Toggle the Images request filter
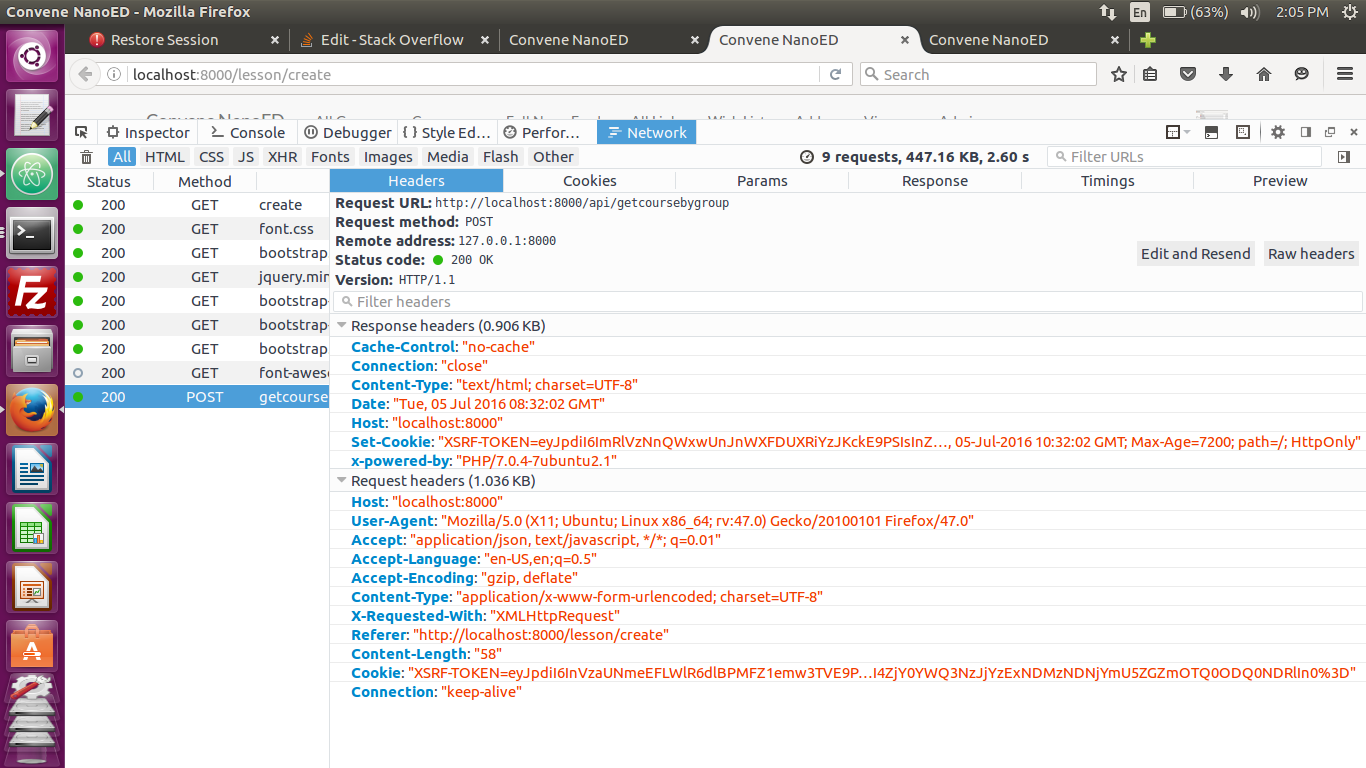1366x768 pixels. point(388,157)
